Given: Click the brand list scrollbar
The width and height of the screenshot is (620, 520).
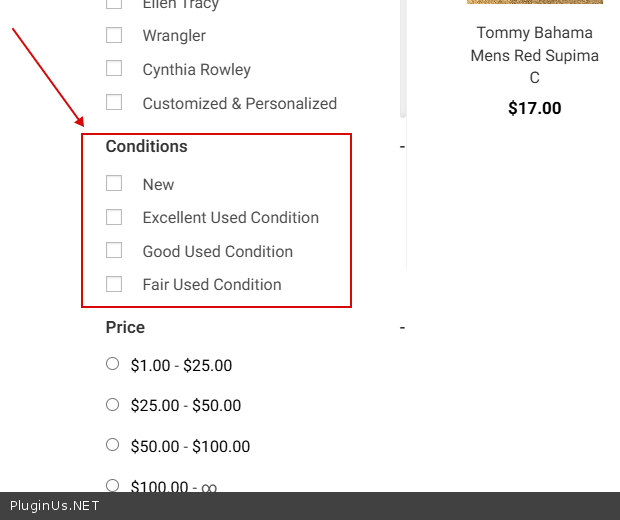Looking at the screenshot, I should [x=403, y=60].
